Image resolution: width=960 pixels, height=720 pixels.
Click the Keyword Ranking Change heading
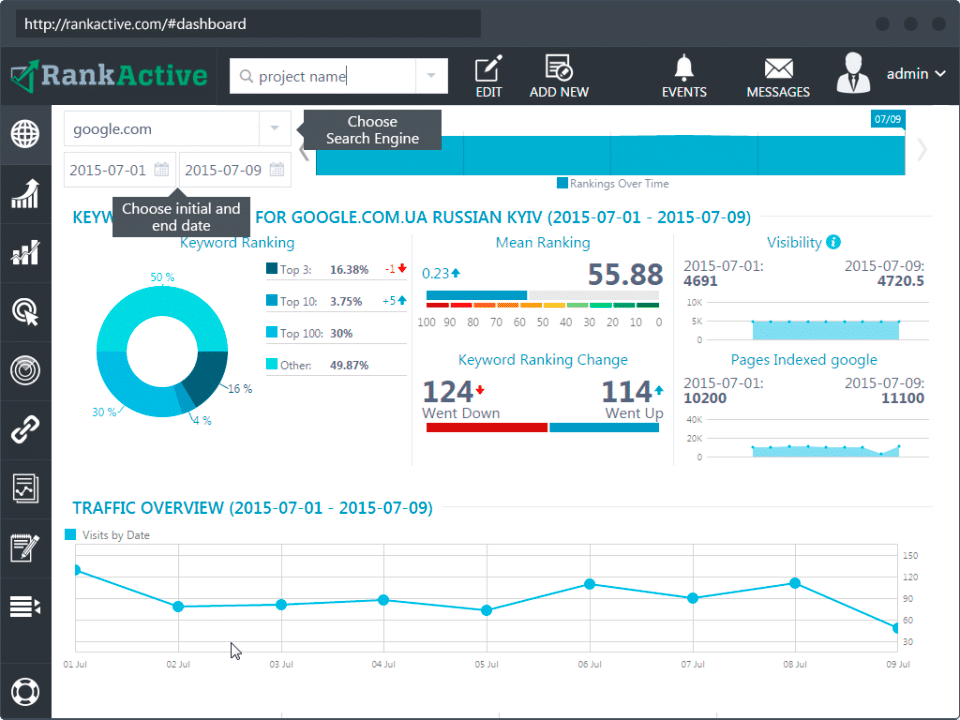click(542, 359)
